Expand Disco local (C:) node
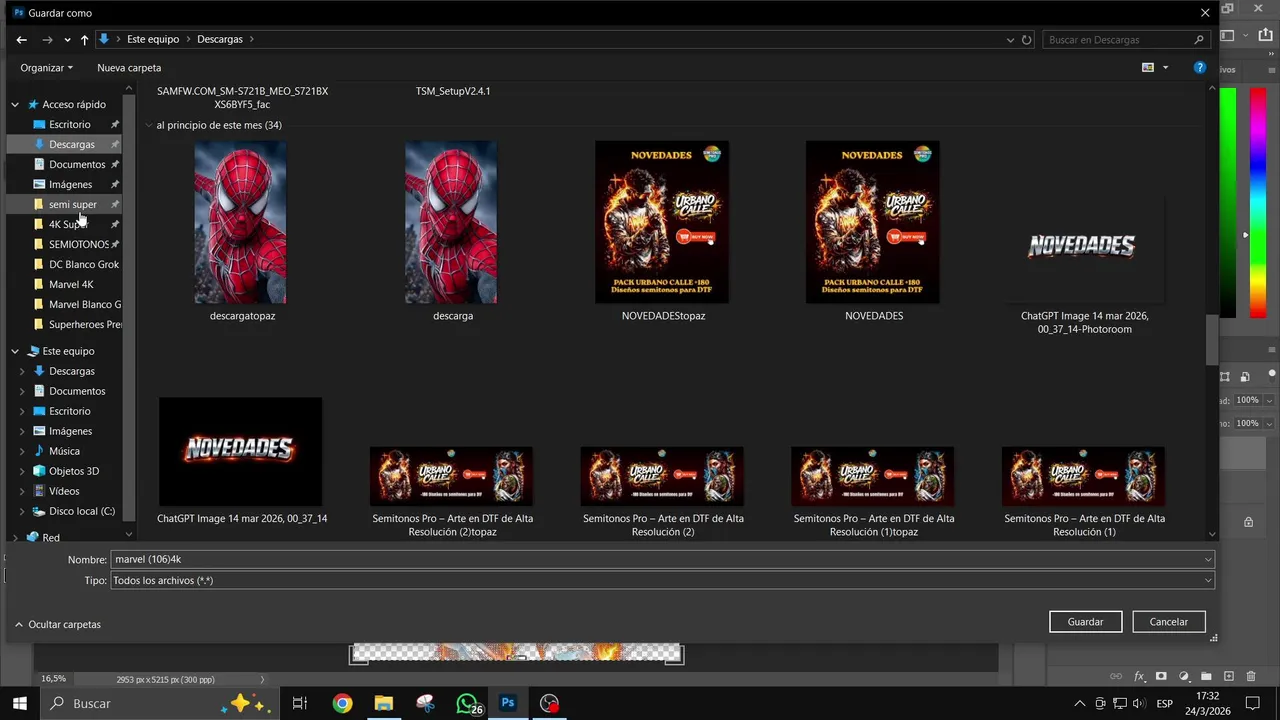This screenshot has width=1280, height=720. pos(22,511)
